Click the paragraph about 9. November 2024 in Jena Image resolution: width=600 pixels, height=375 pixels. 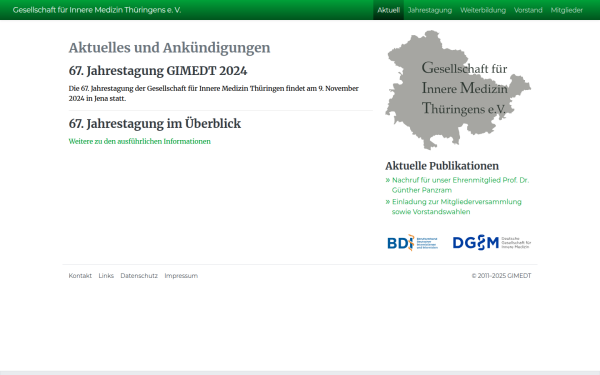click(x=214, y=93)
